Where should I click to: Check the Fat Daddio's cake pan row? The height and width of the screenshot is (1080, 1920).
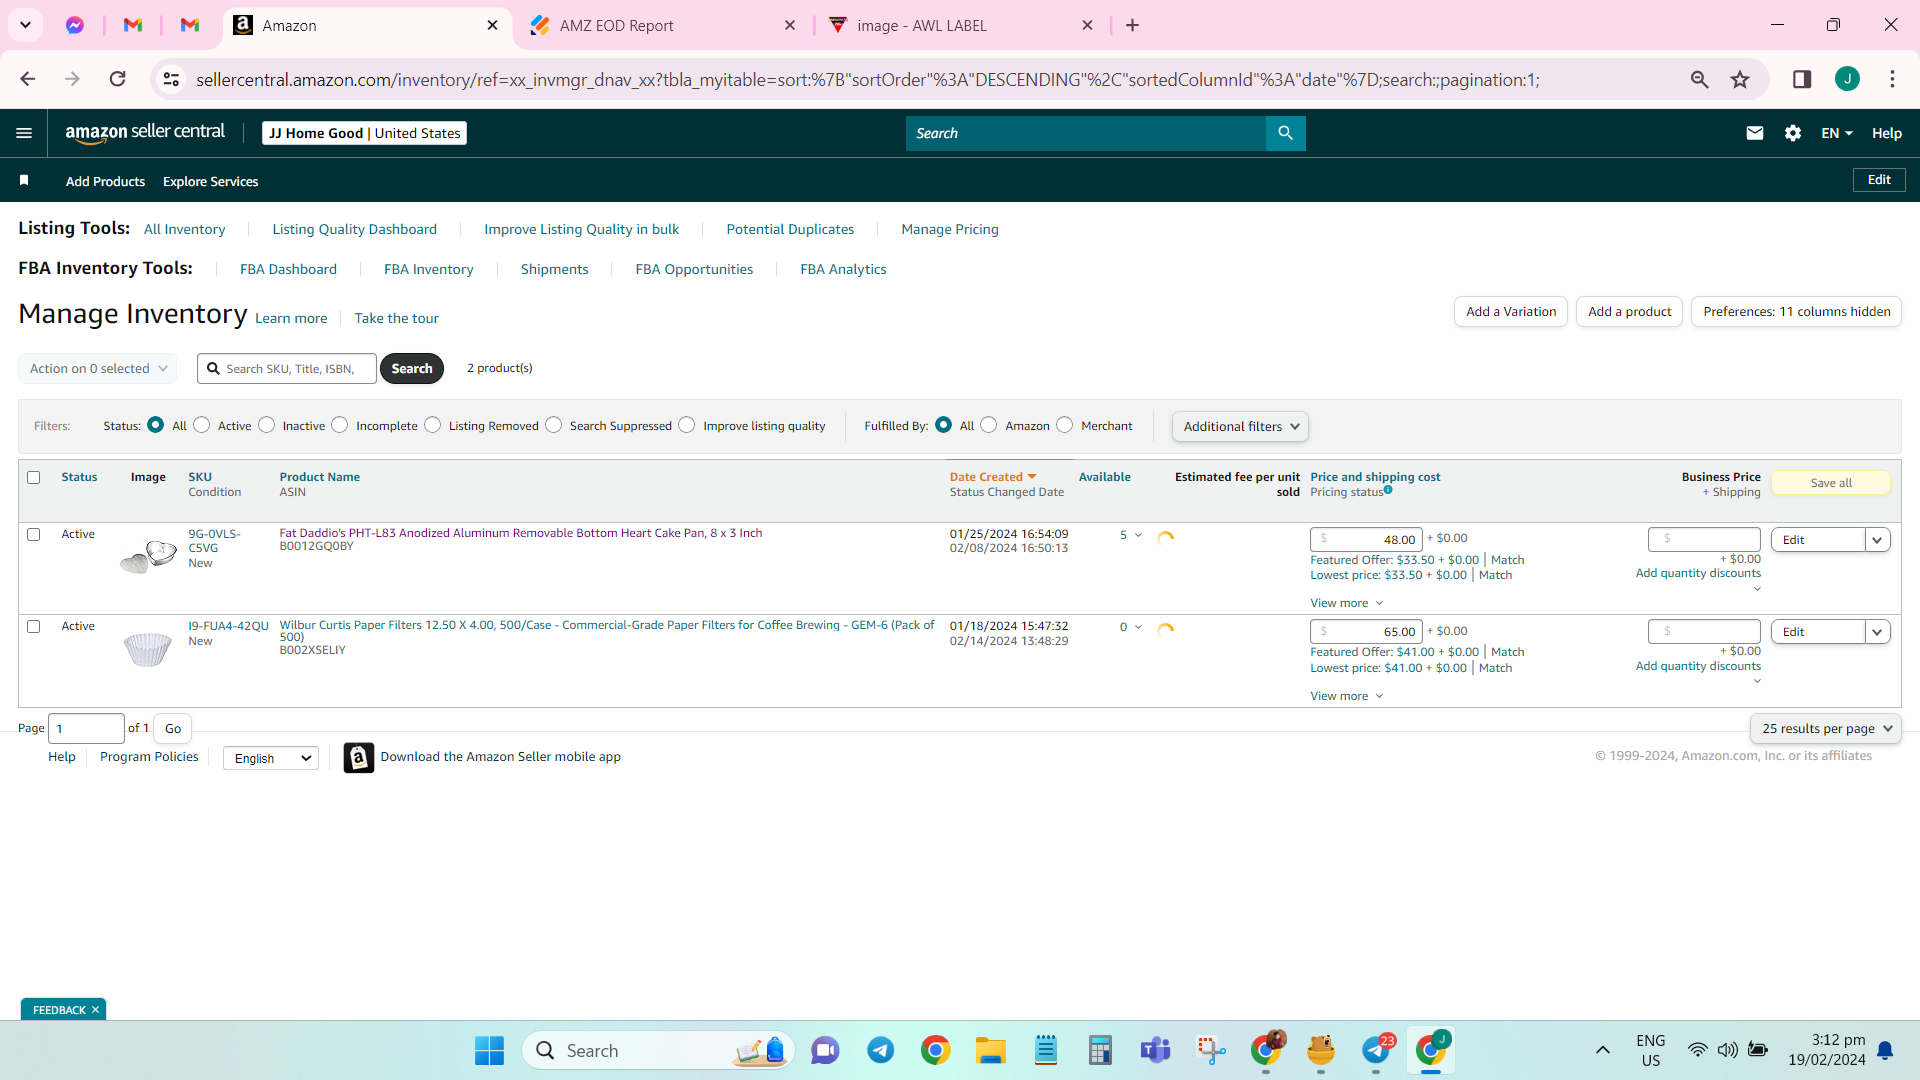tap(33, 535)
